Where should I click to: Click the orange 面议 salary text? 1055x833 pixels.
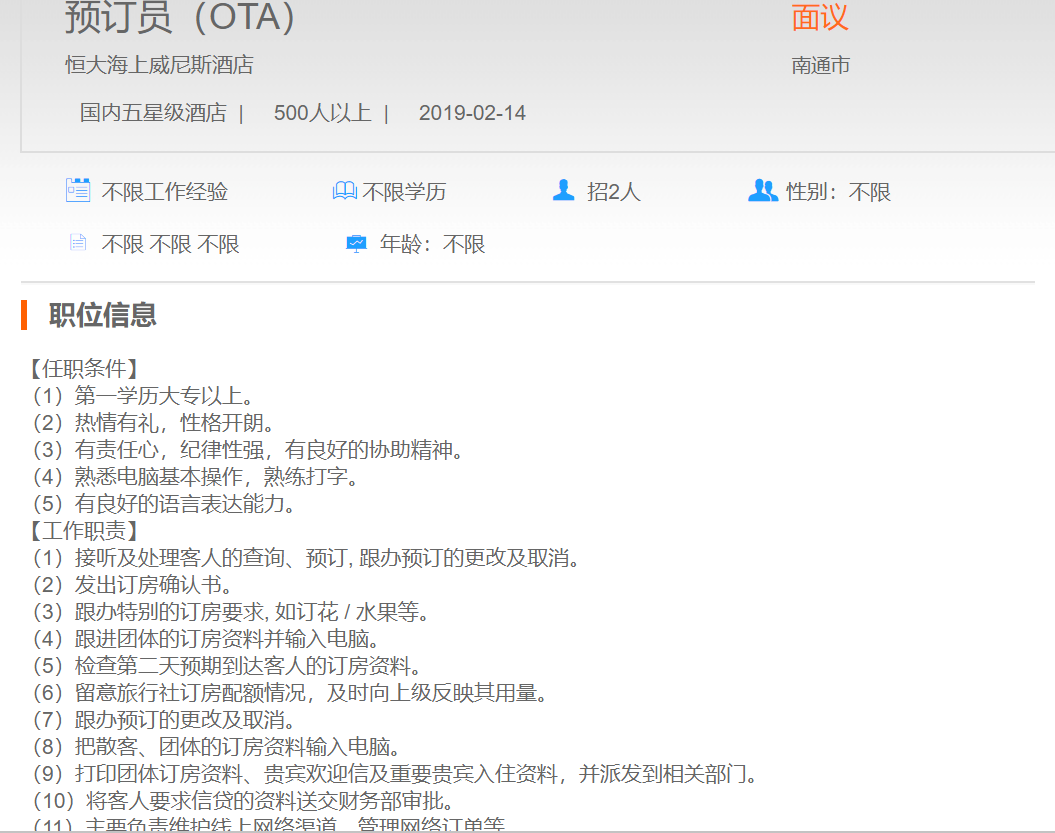point(819,17)
